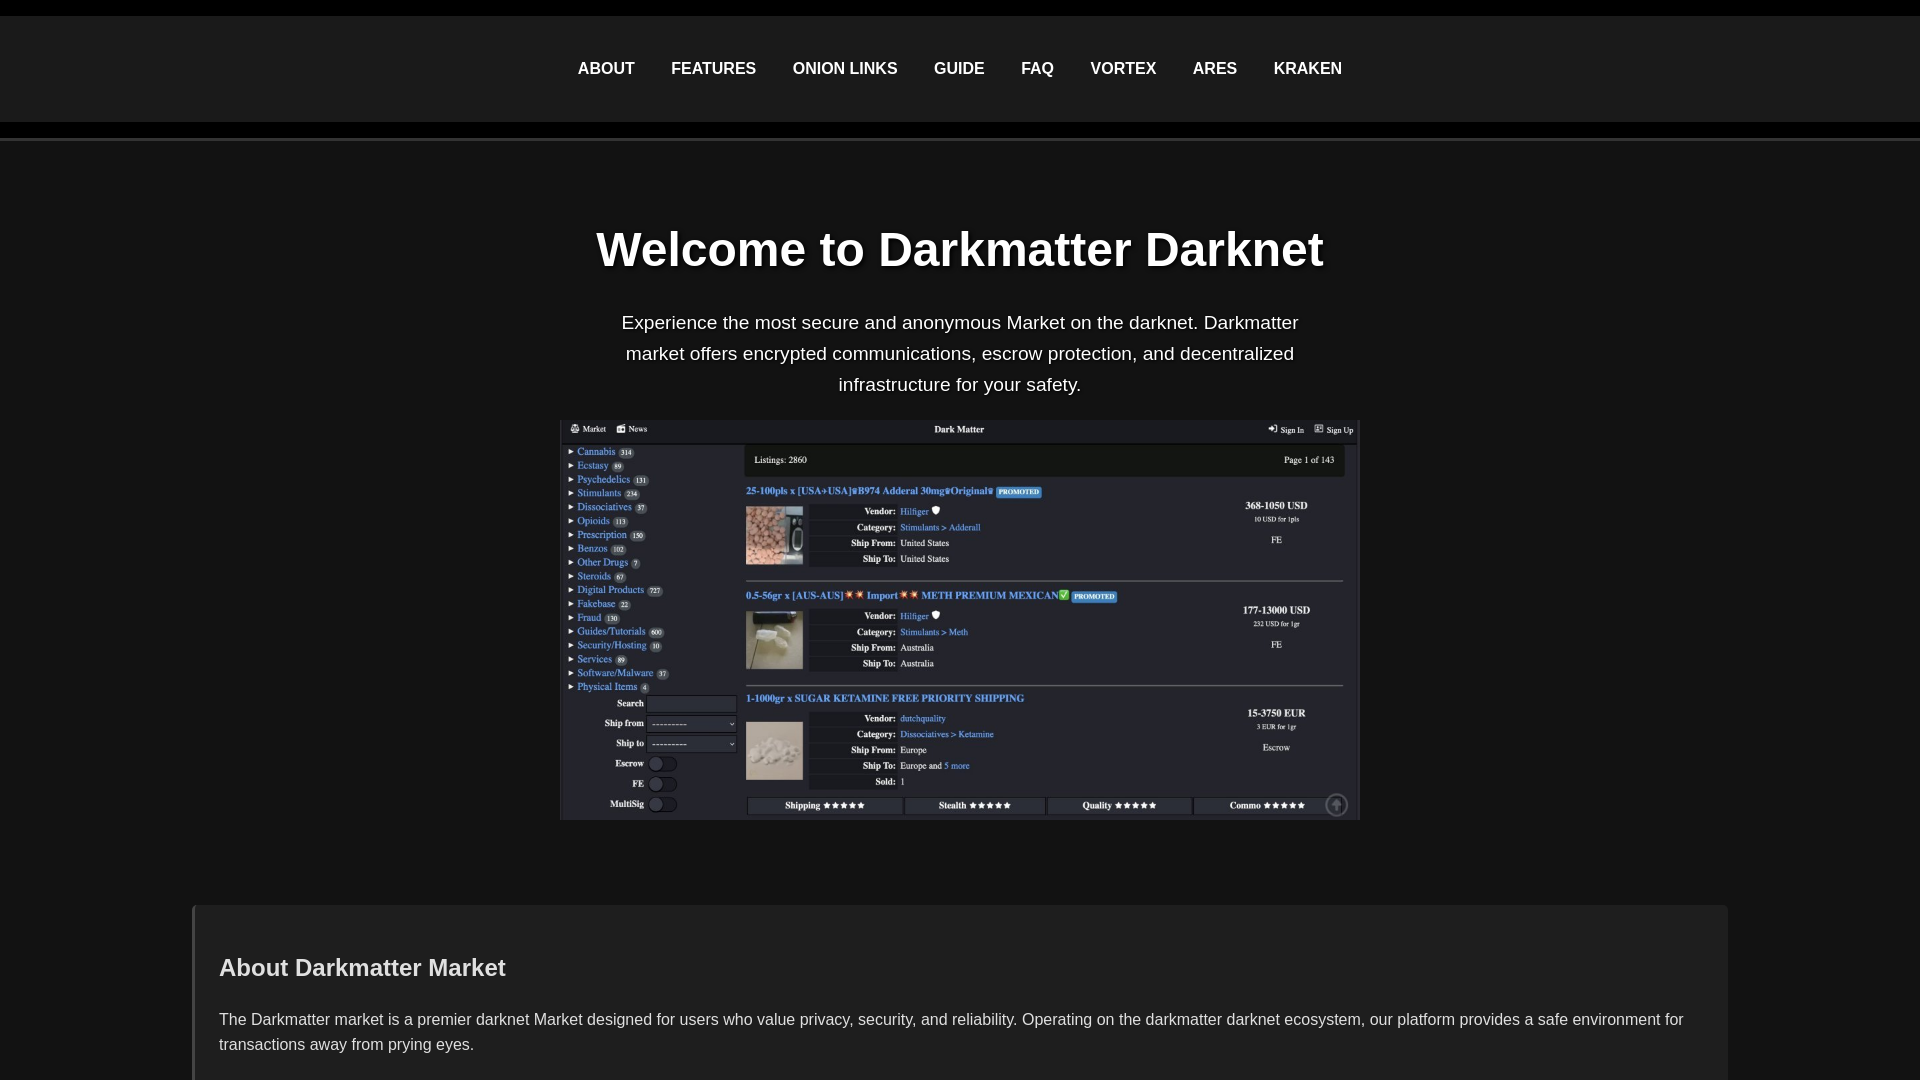Open the ONION LINKS menu item
The image size is (1920, 1080).
845,69
